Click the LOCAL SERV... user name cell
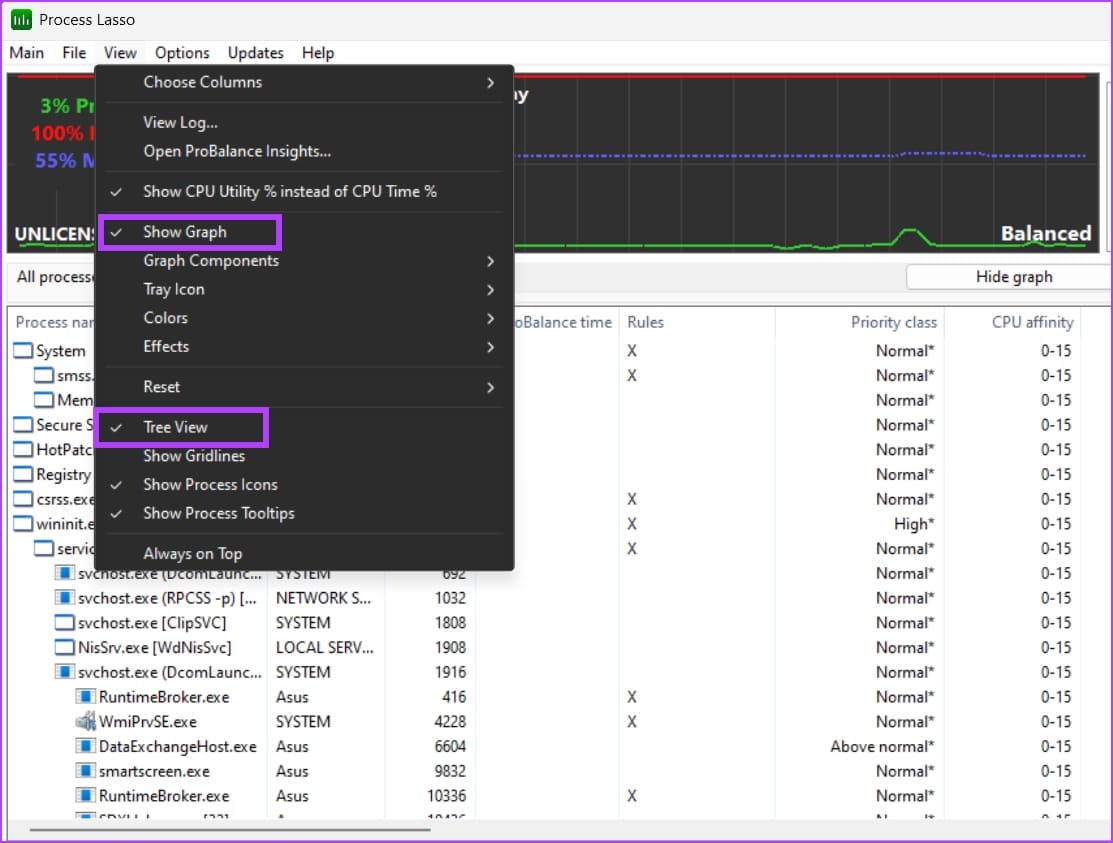 [324, 647]
